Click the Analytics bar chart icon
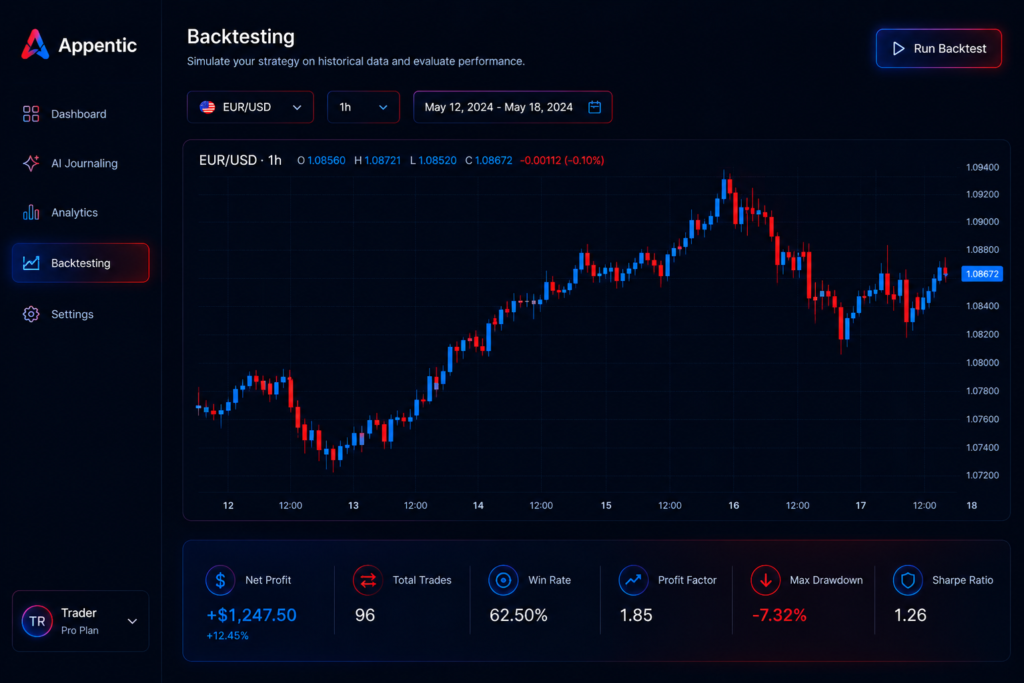1024x683 pixels. (x=31, y=212)
